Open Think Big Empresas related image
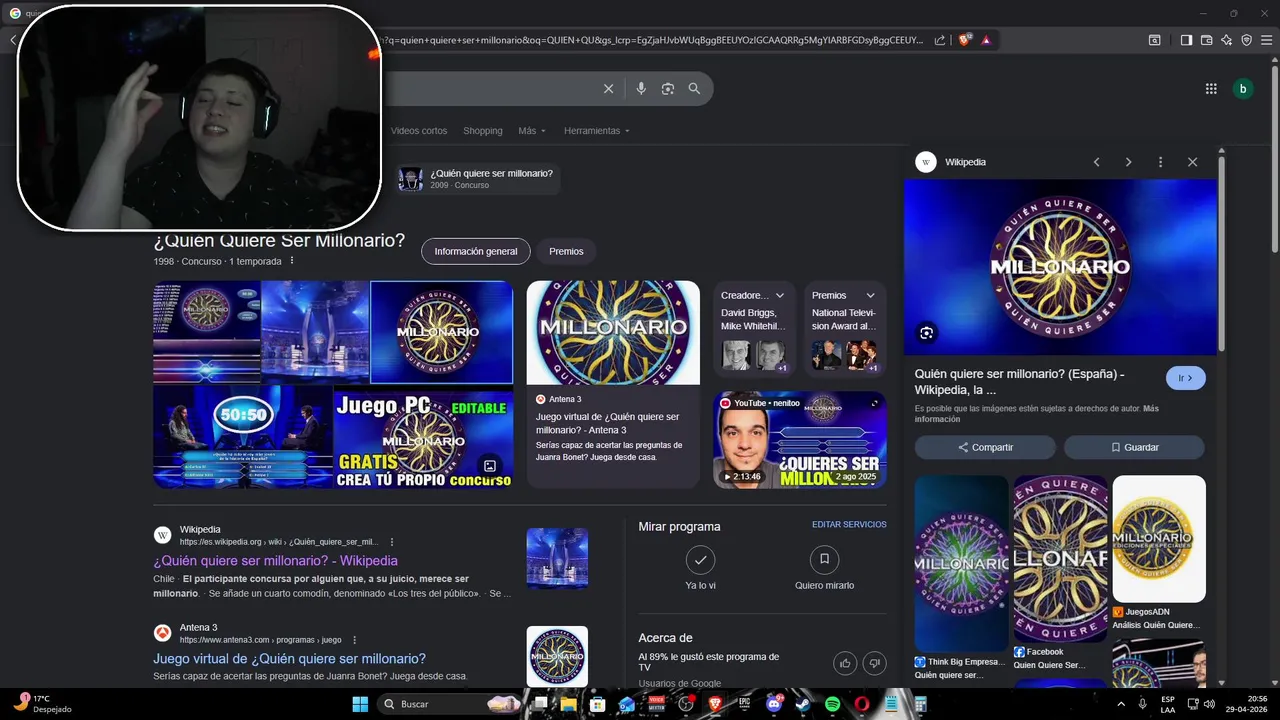This screenshot has height=720, width=1280. point(961,563)
